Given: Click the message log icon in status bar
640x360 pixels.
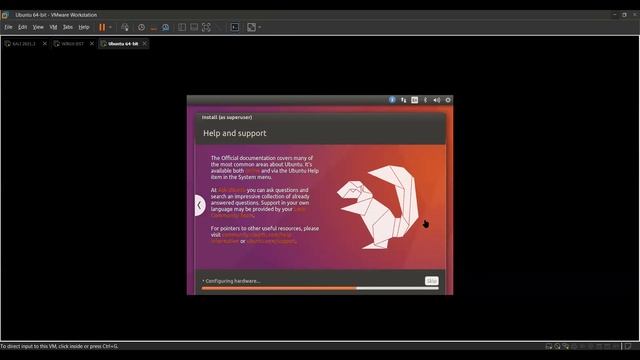Looking at the screenshot, I should (628, 347).
